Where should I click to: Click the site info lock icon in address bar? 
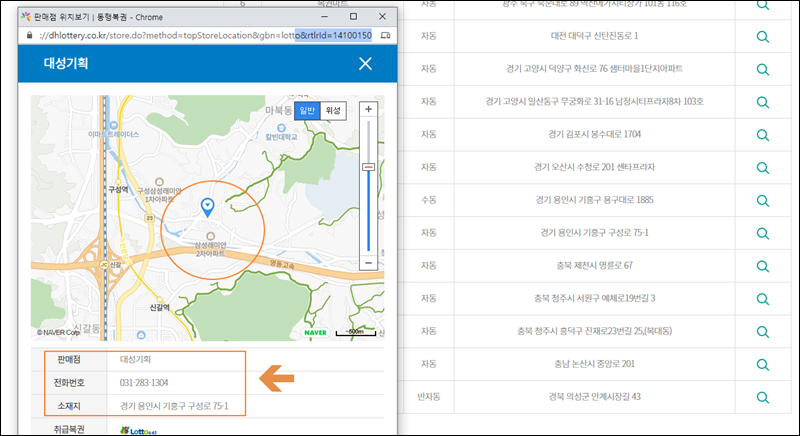click(x=29, y=35)
